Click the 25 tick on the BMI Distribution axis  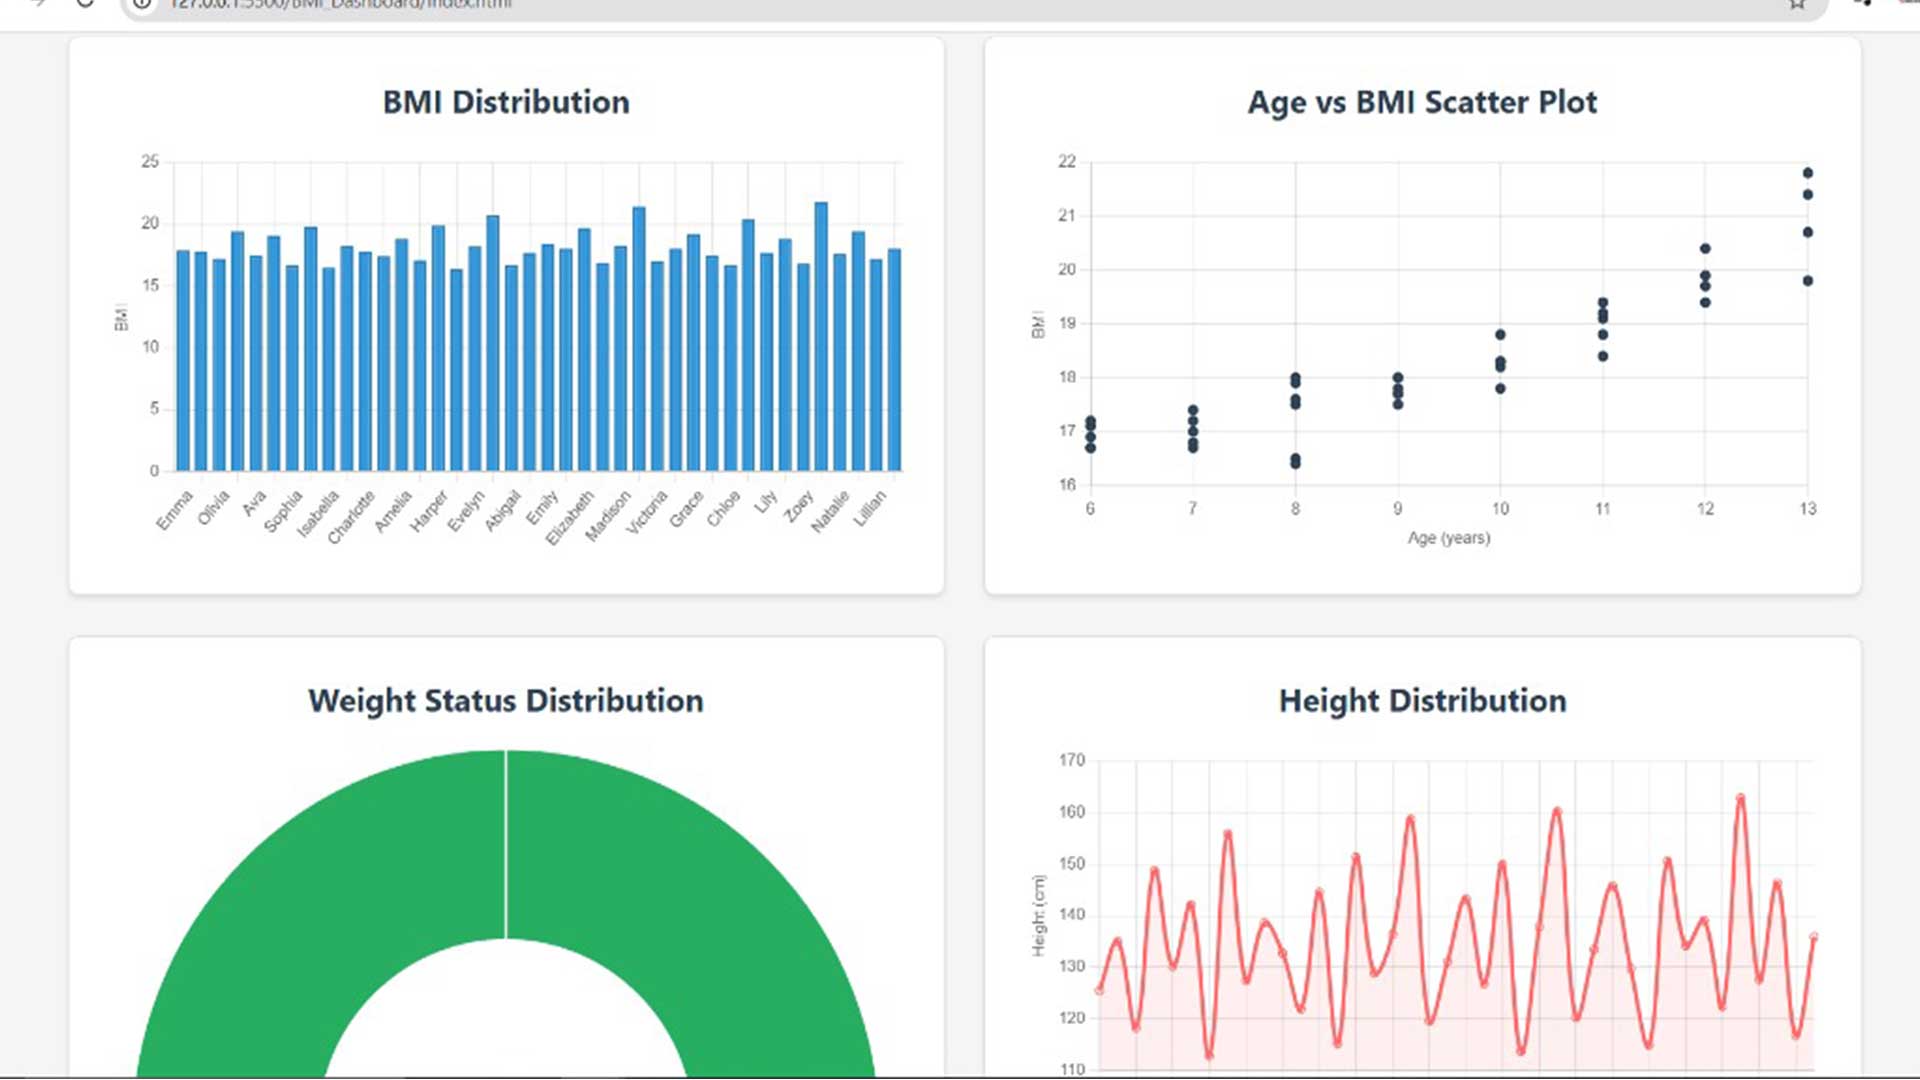click(150, 161)
